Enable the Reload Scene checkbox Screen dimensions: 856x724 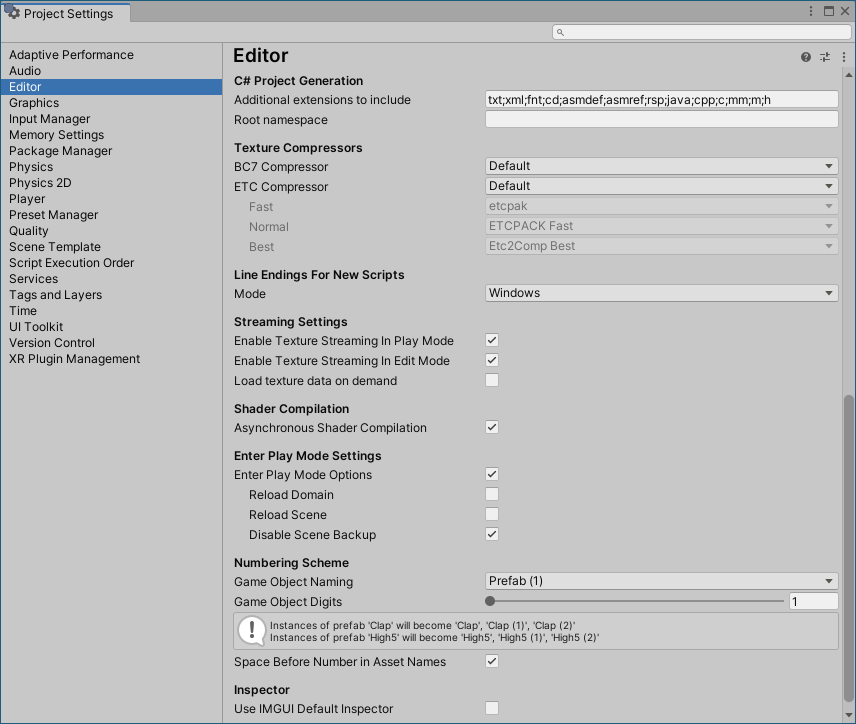click(x=492, y=514)
